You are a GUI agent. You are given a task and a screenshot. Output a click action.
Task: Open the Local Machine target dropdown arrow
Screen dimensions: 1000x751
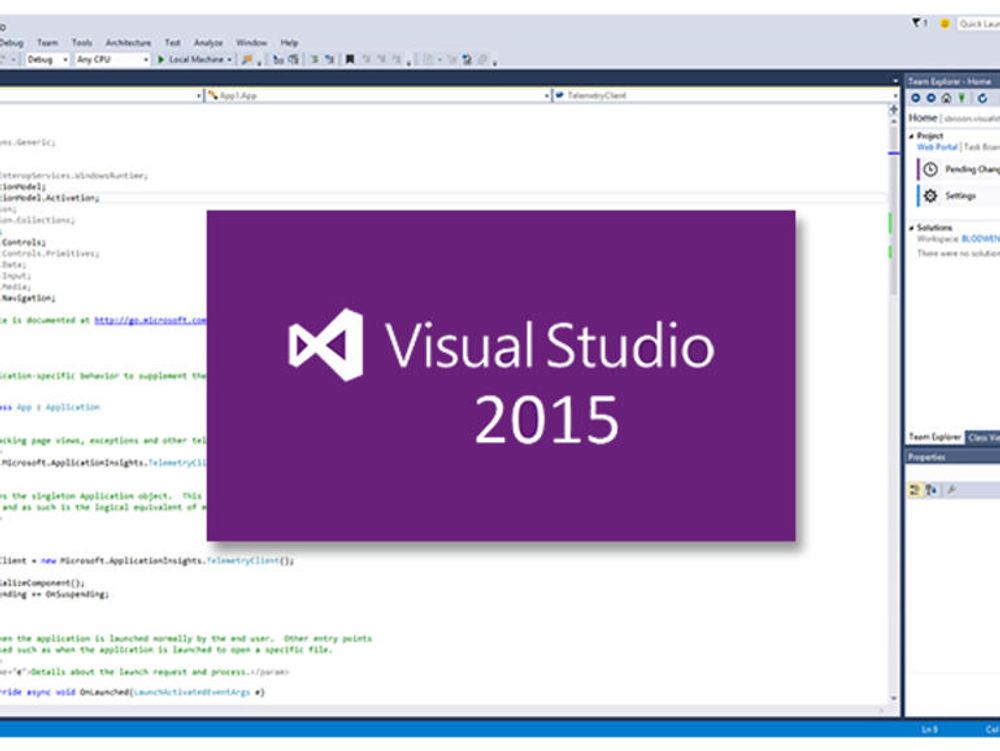click(x=229, y=59)
